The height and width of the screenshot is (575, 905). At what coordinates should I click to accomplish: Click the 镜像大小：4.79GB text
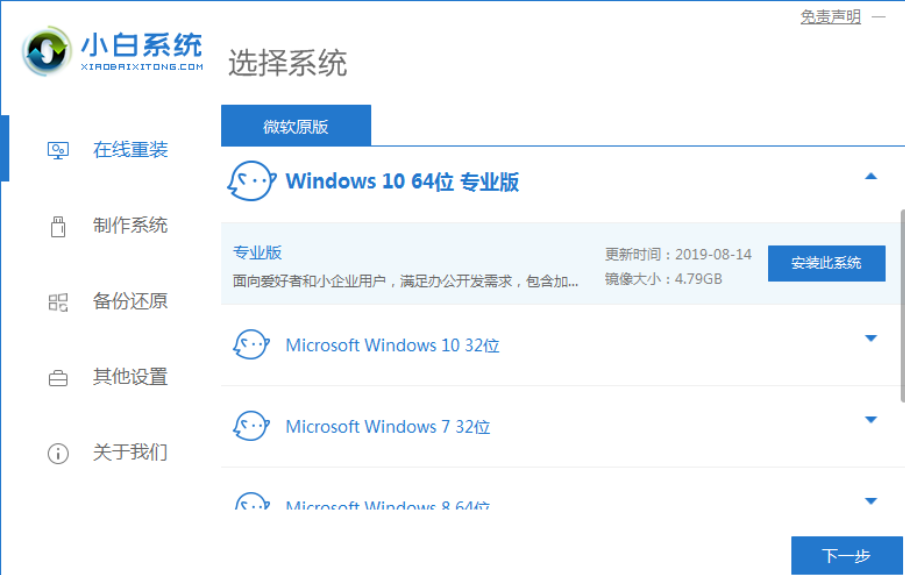pyautogui.click(x=663, y=279)
